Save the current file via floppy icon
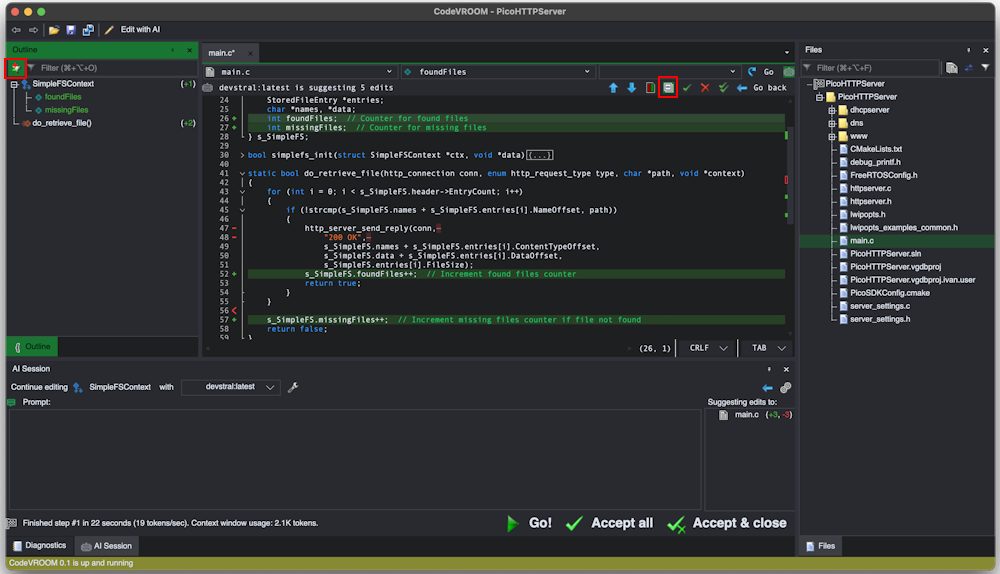1000x574 pixels. (71, 30)
